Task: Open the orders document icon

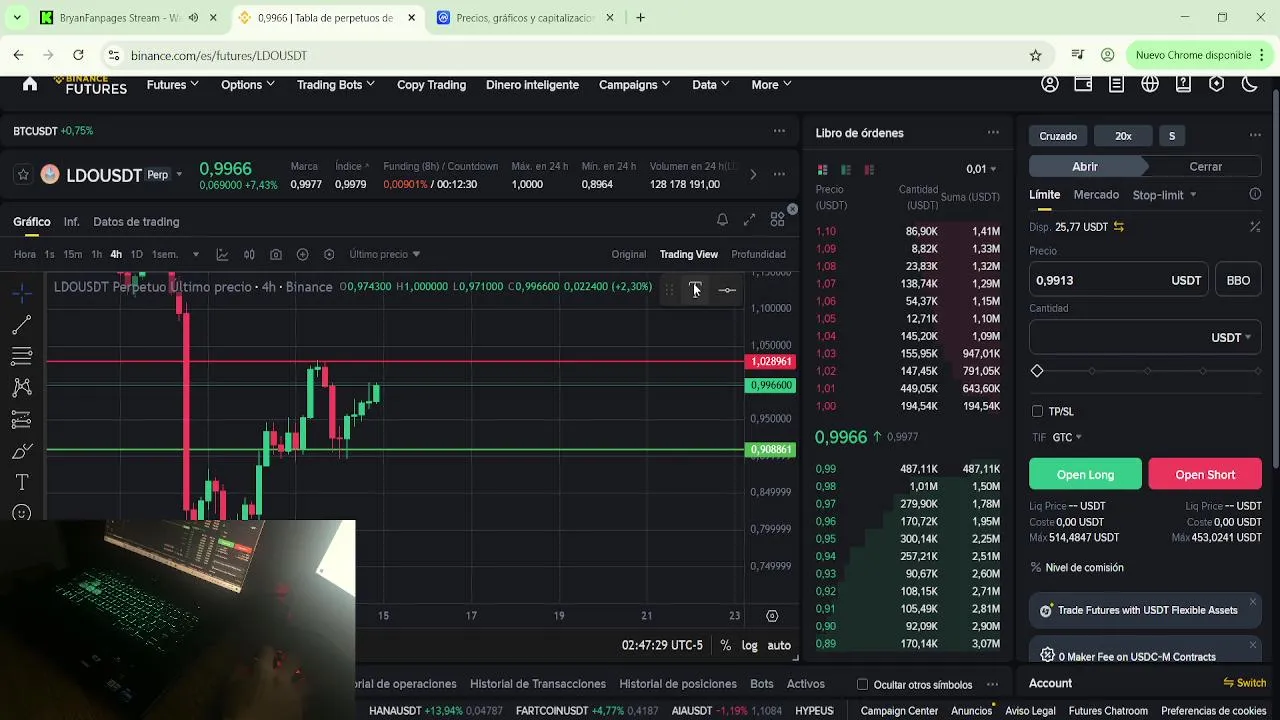Action: pyautogui.click(x=1117, y=84)
